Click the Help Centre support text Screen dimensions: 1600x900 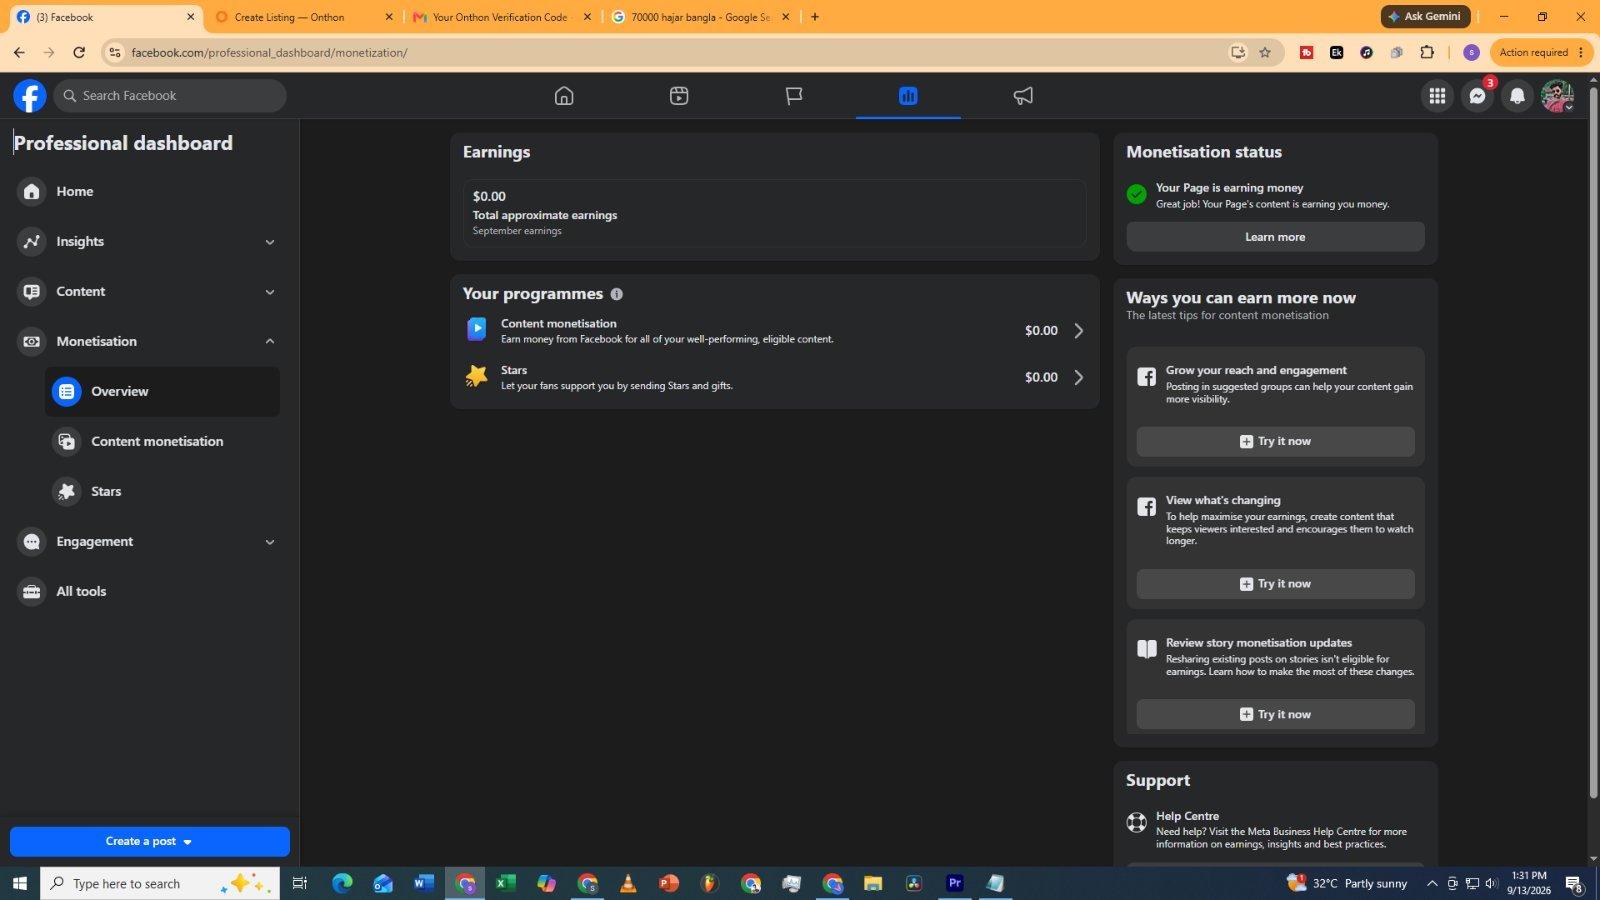[x=1281, y=830]
